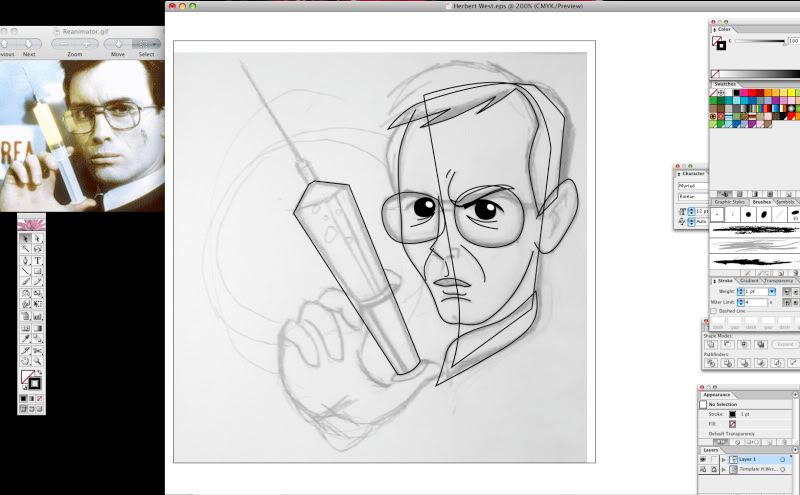The width and height of the screenshot is (800, 495).
Task: Click the K slider in Color panel
Action: [761, 41]
